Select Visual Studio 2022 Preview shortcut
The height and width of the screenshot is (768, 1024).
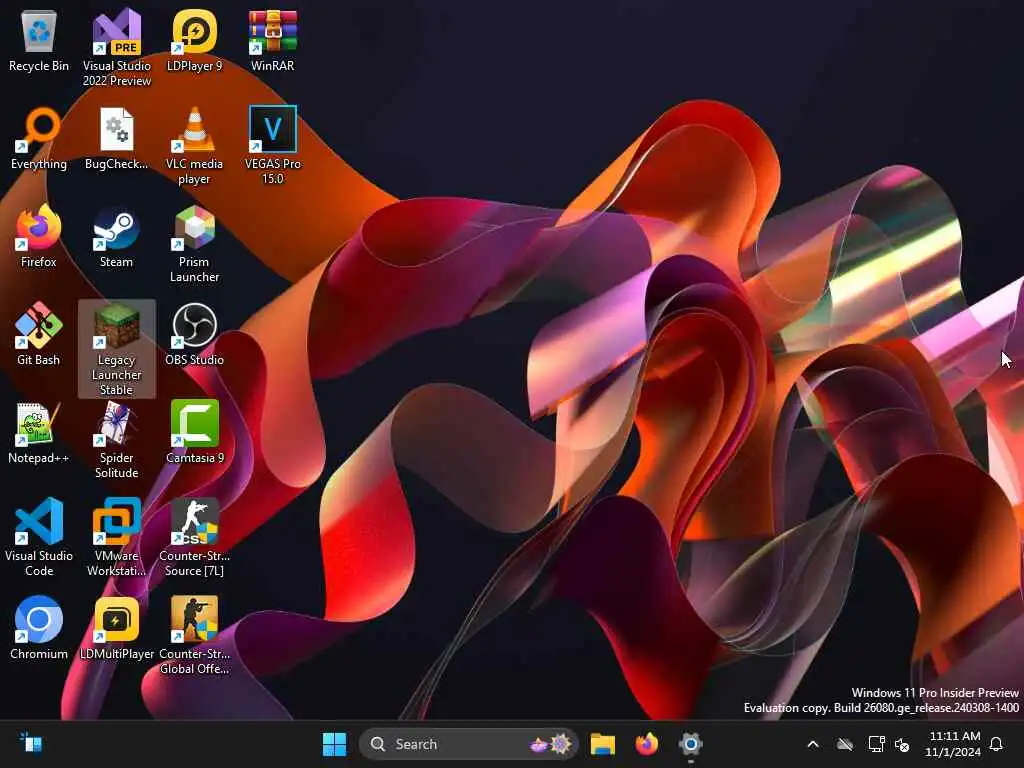[x=116, y=47]
